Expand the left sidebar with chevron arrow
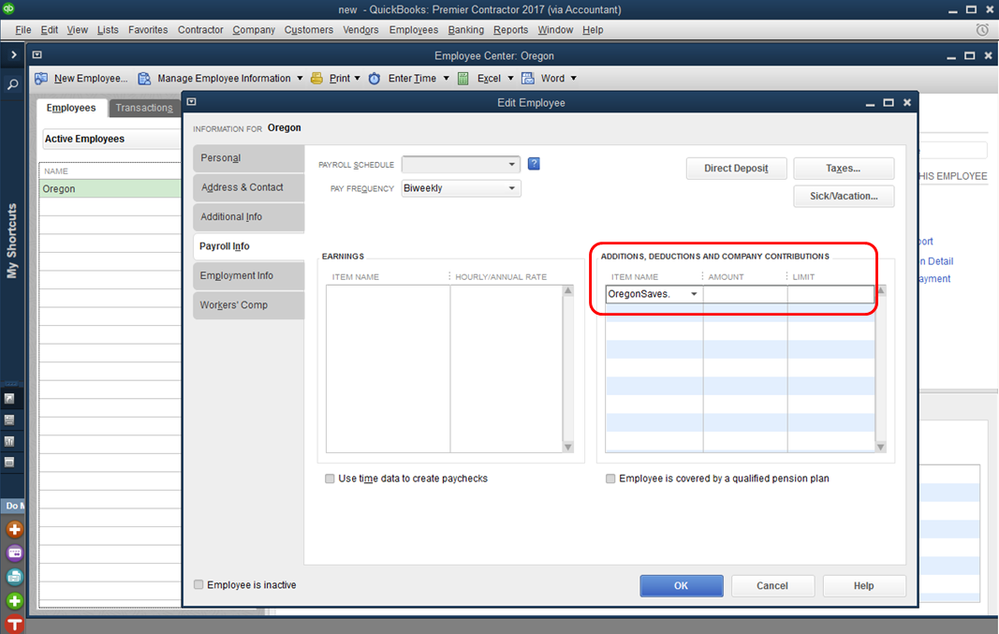The image size is (999, 634). 13,55
